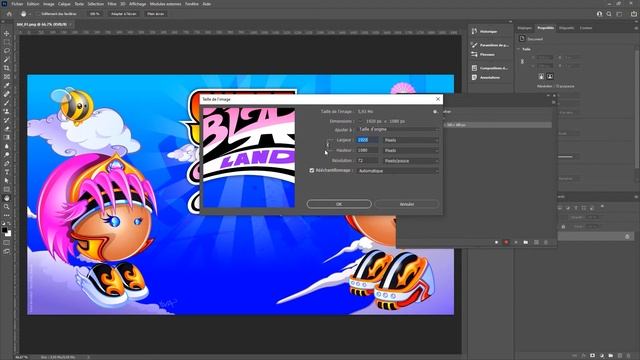Click Annuler in the image size dialog
Viewport: 640px width, 360px height.
click(407, 204)
